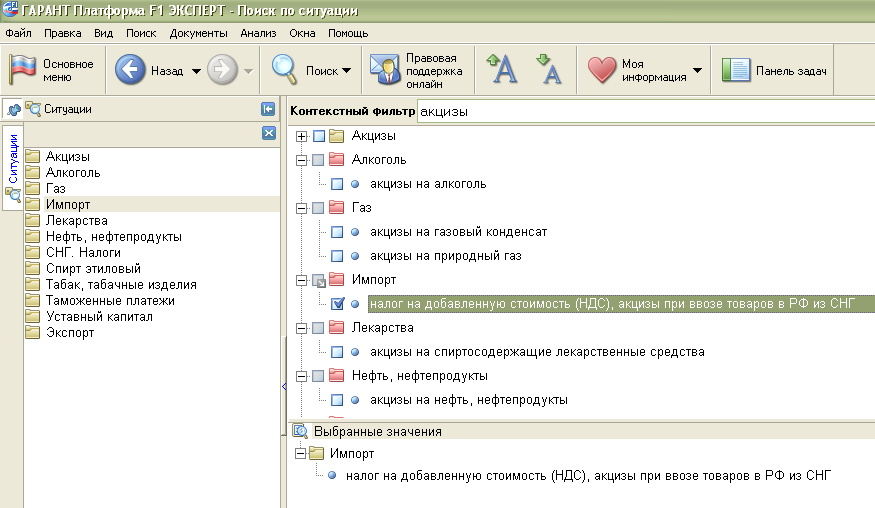
Task: Check the Алкоголь folder checkbox
Action: point(318,160)
